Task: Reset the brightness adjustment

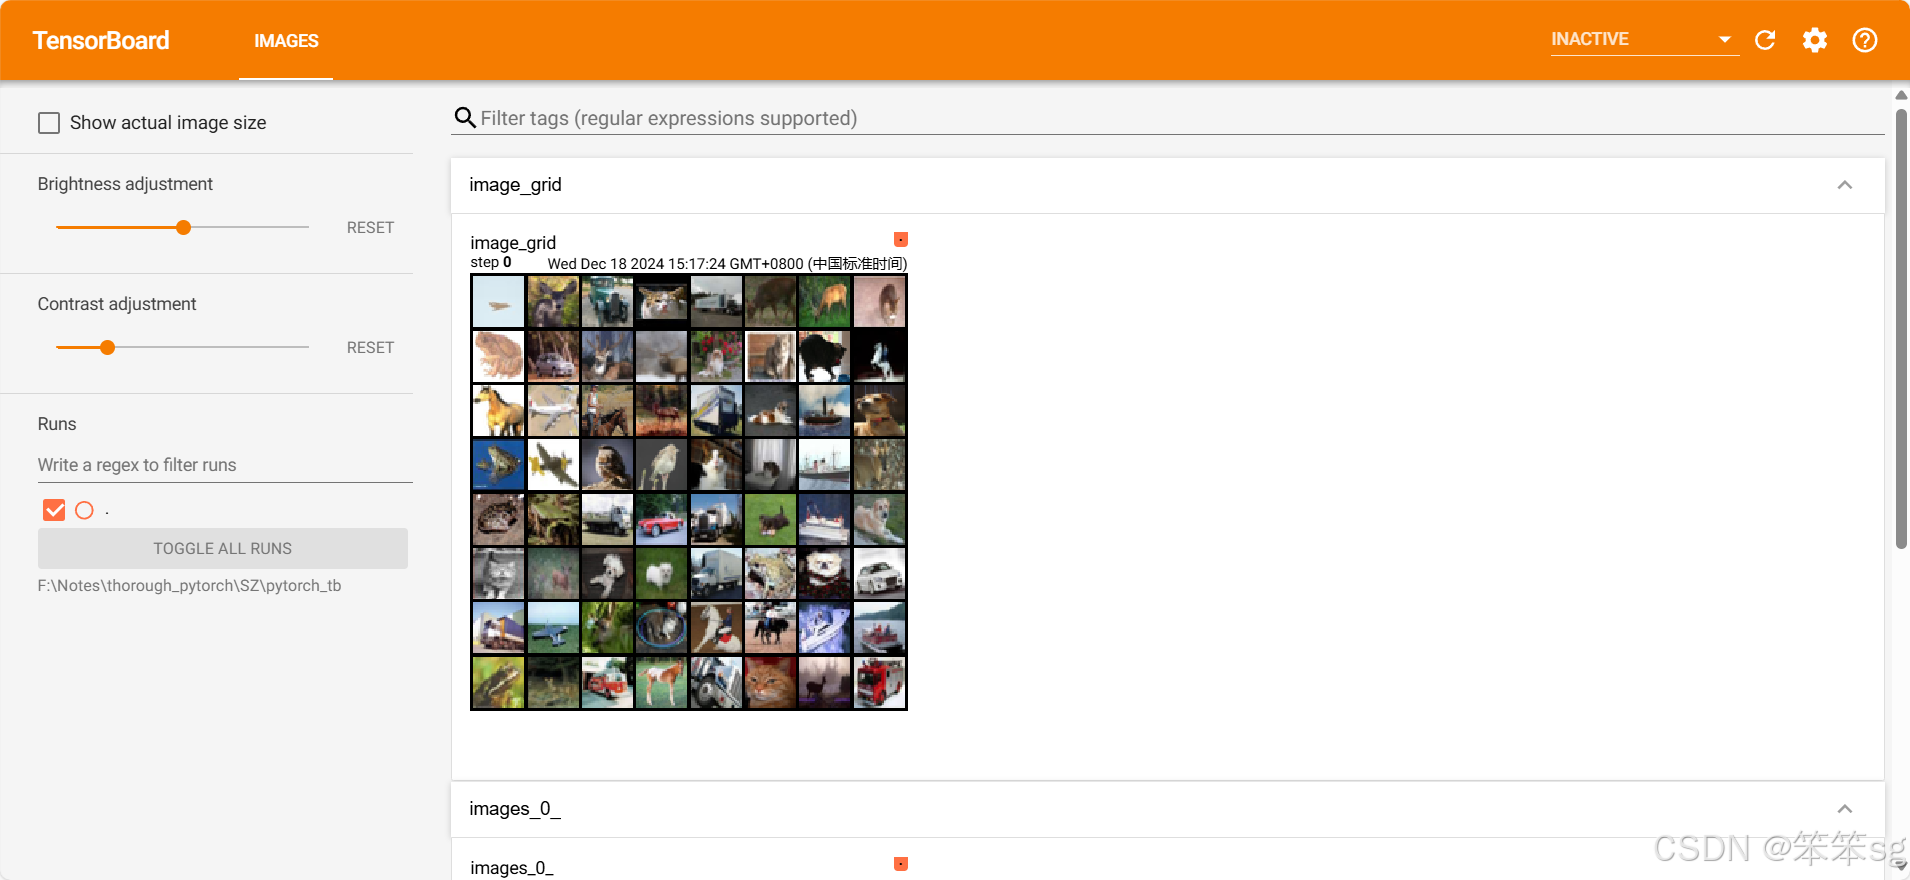Action: click(x=370, y=228)
